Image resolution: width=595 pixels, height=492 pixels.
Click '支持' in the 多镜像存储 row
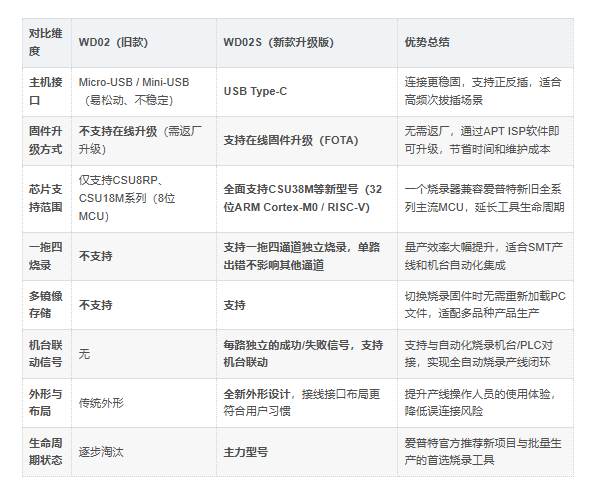point(307,305)
